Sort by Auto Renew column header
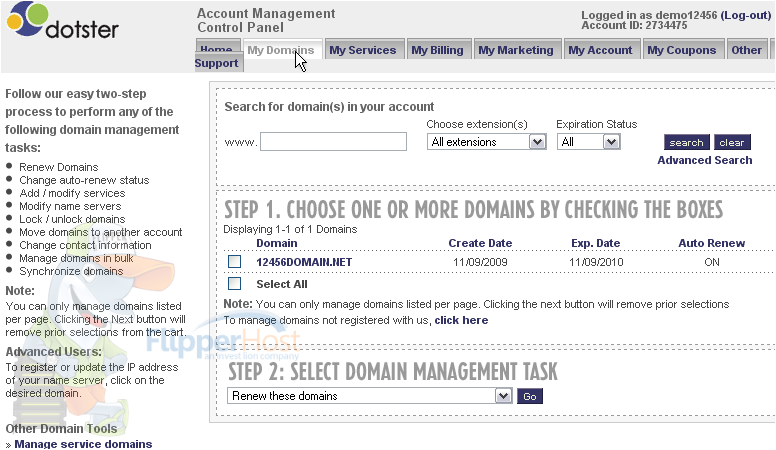This screenshot has height=450, width=776. point(711,243)
